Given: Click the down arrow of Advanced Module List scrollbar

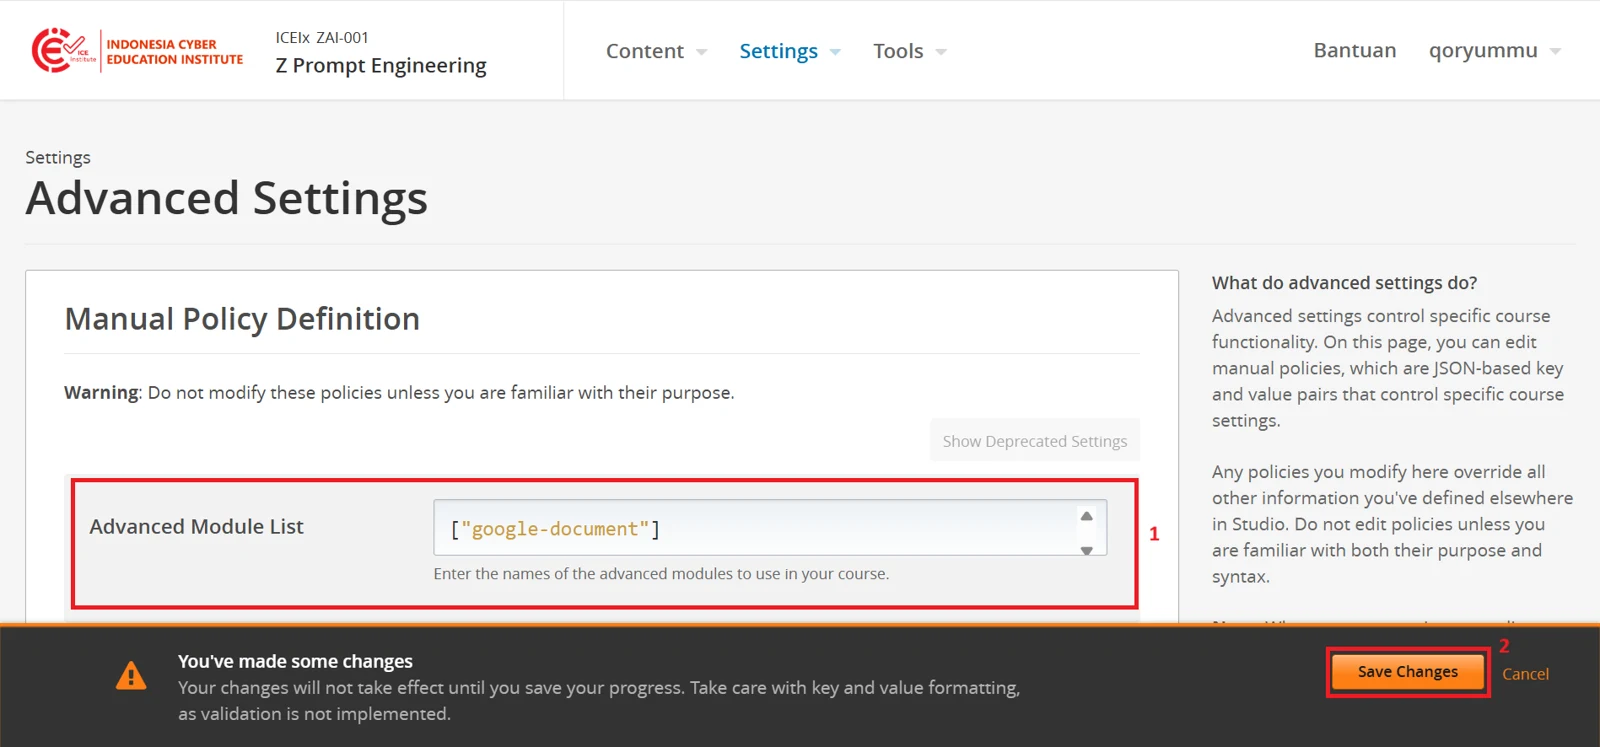Looking at the screenshot, I should [x=1087, y=550].
